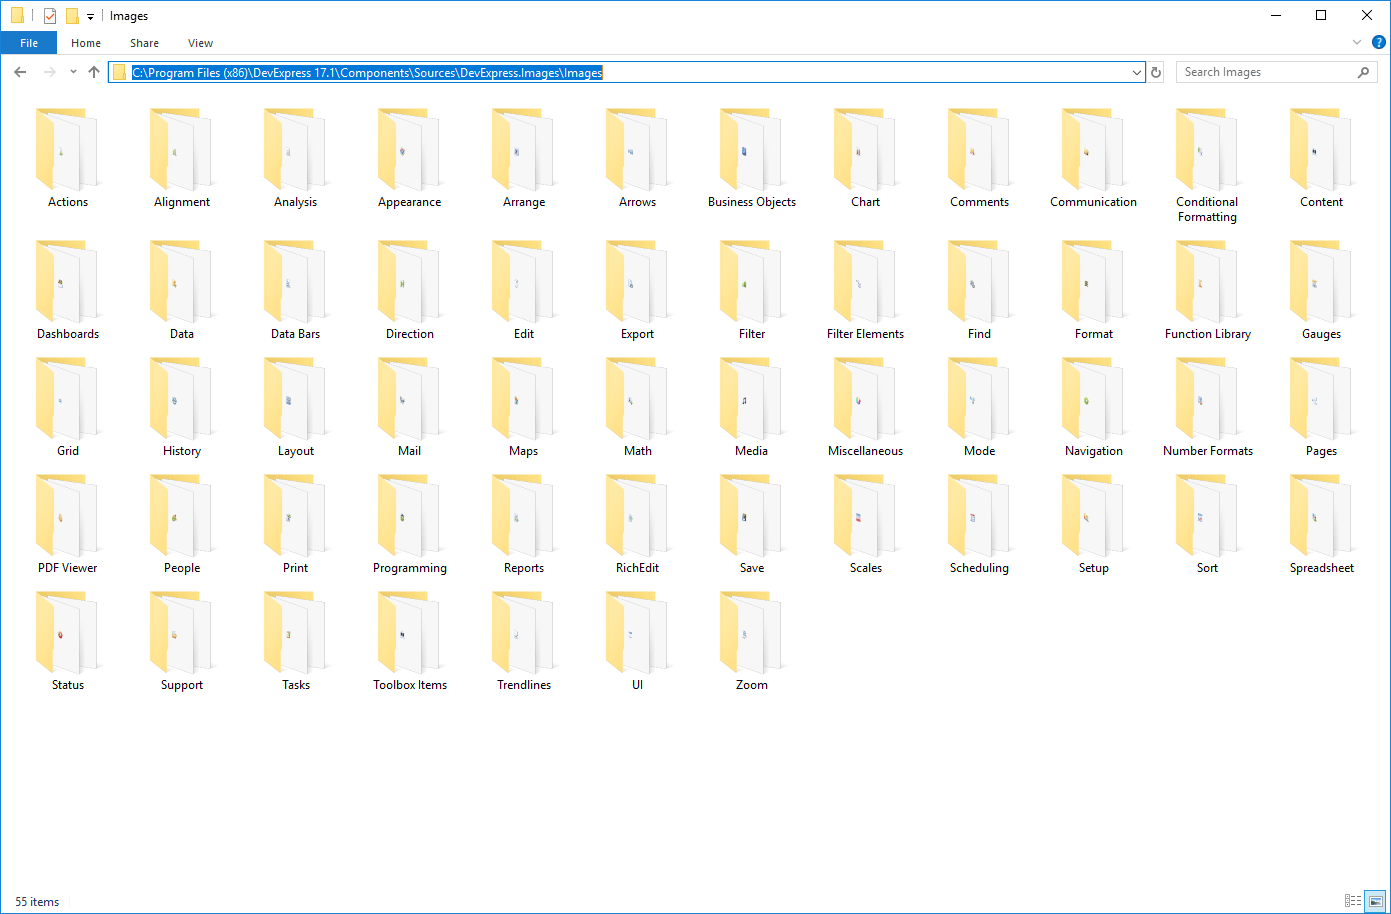Open Explorer help
The width and height of the screenshot is (1391, 914).
pyautogui.click(x=1378, y=43)
